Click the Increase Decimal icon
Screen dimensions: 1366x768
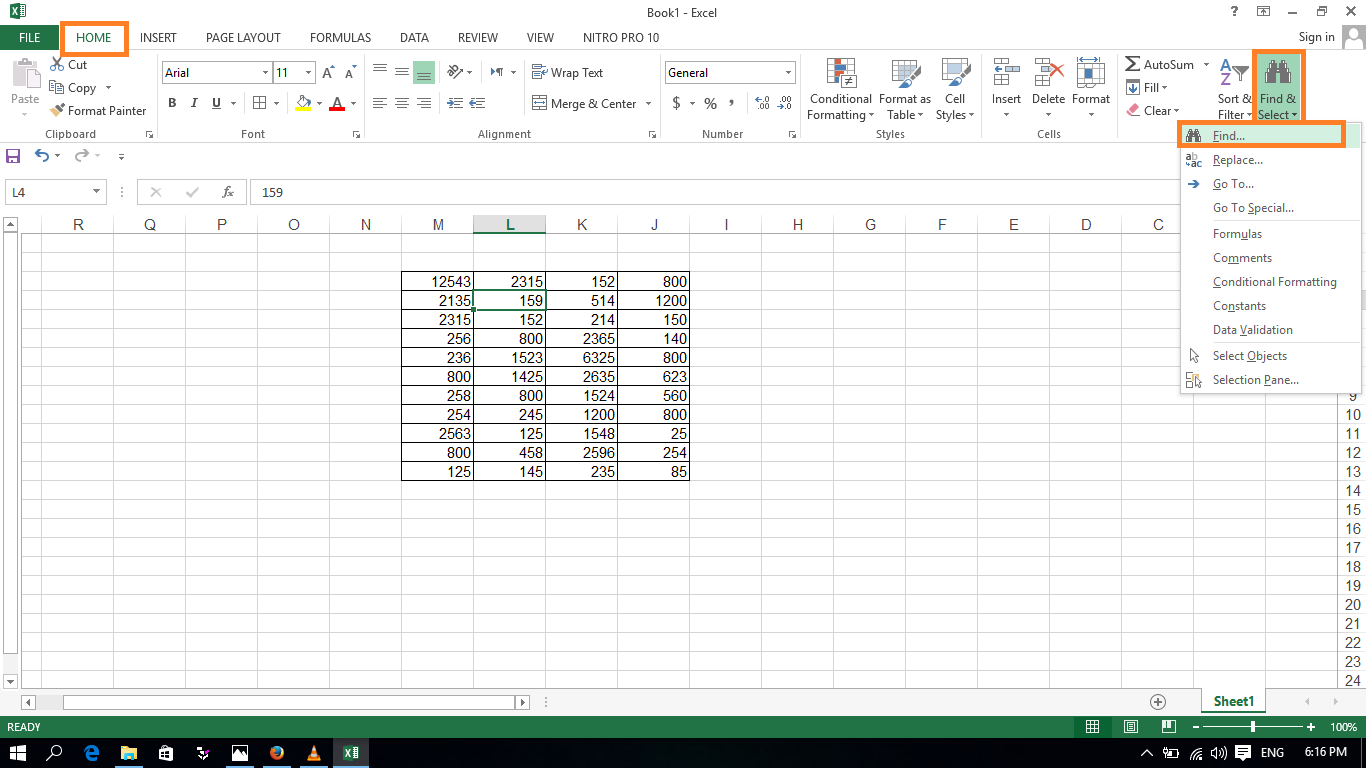pyautogui.click(x=762, y=104)
